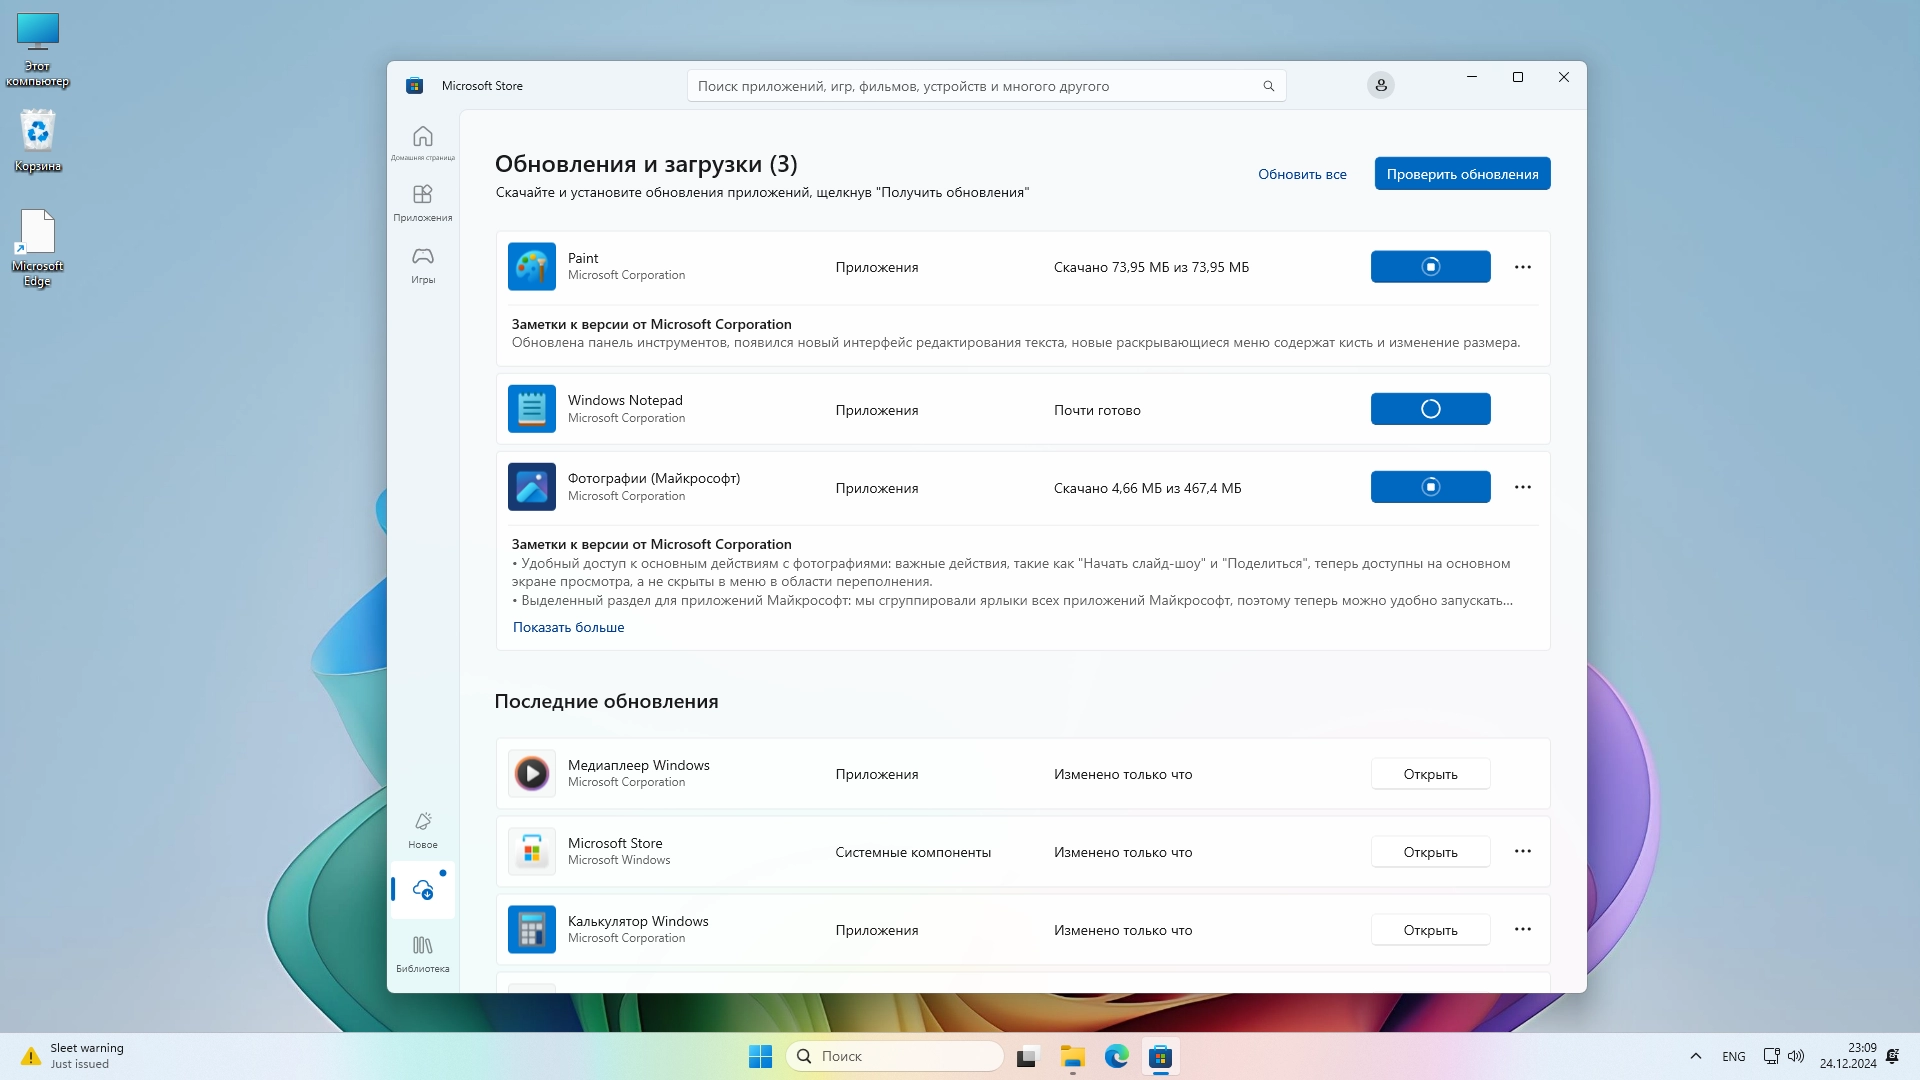The height and width of the screenshot is (1080, 1920).
Task: Open Windows Media Player via Open button
Action: tap(1429, 774)
